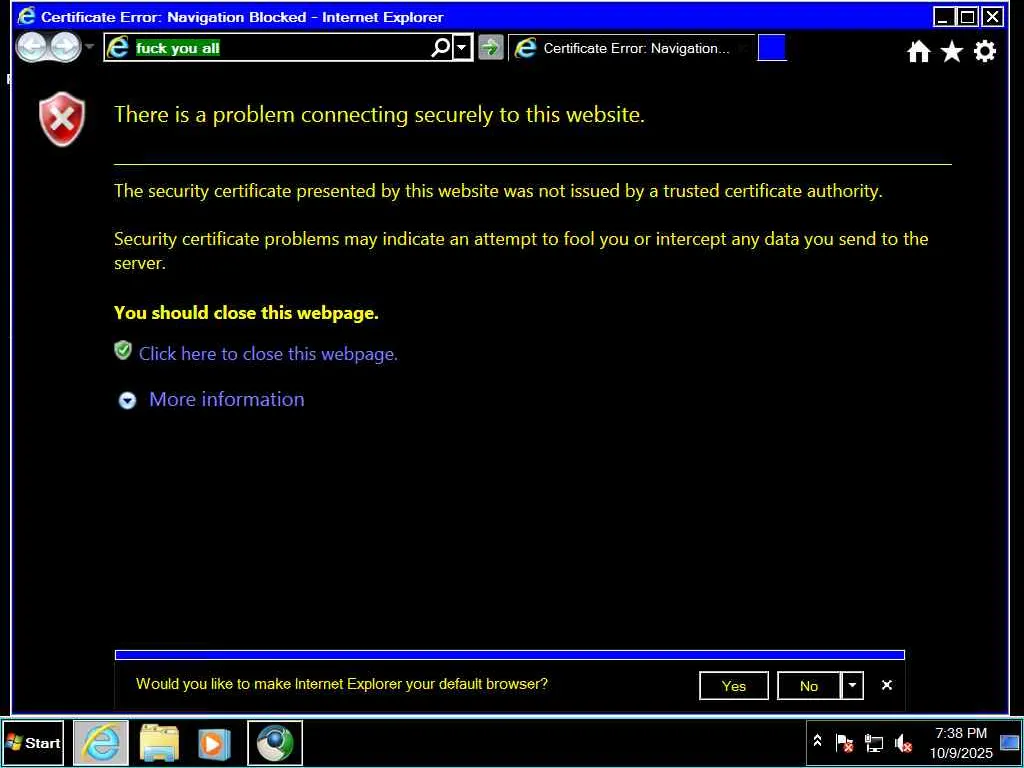
Task: Open dropdown arrow next to No button
Action: coord(852,686)
